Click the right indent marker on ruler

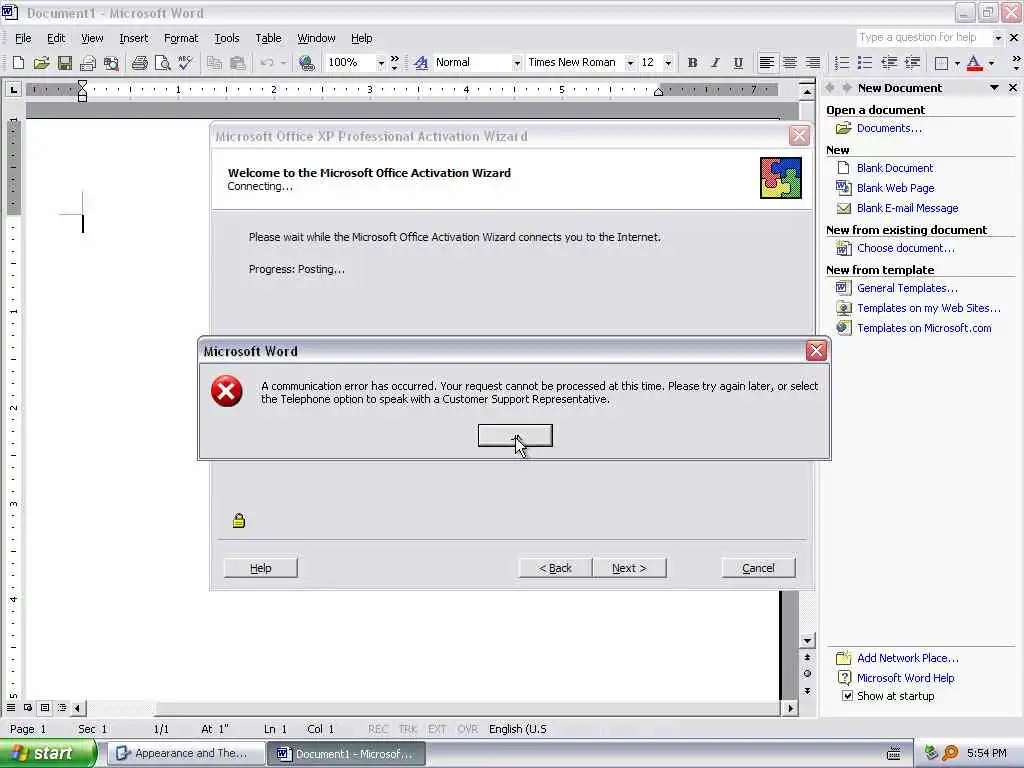pos(658,92)
